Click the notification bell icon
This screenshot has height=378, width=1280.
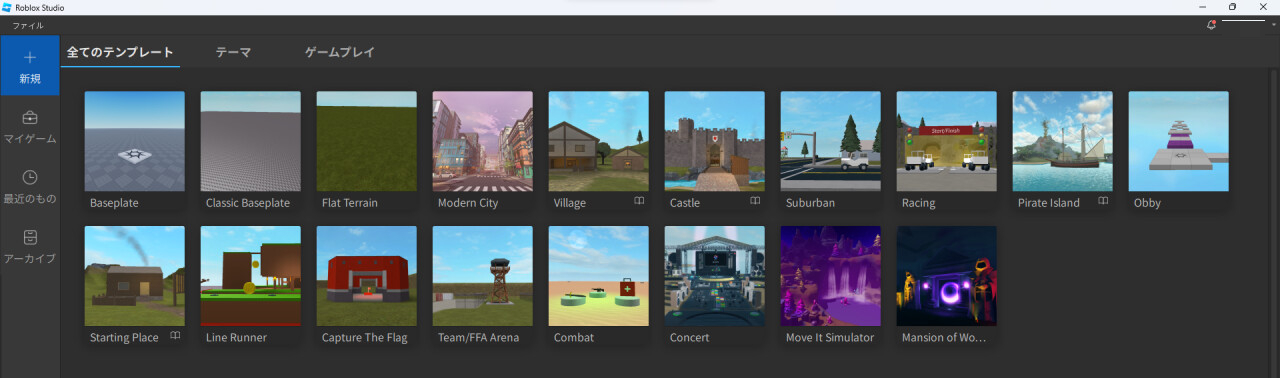coord(1212,25)
